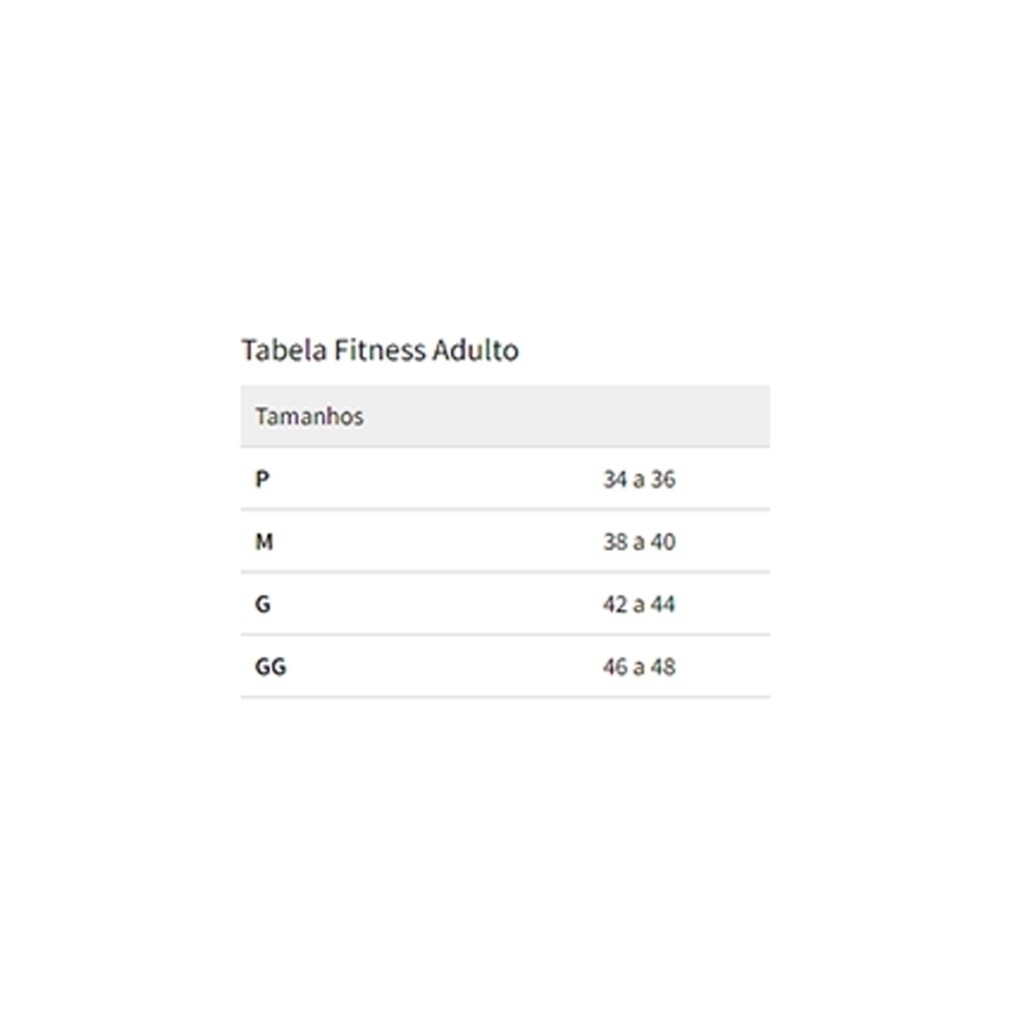The height and width of the screenshot is (1024, 1024).
Task: Click the "Tamanhos" column header
Action: click(309, 417)
